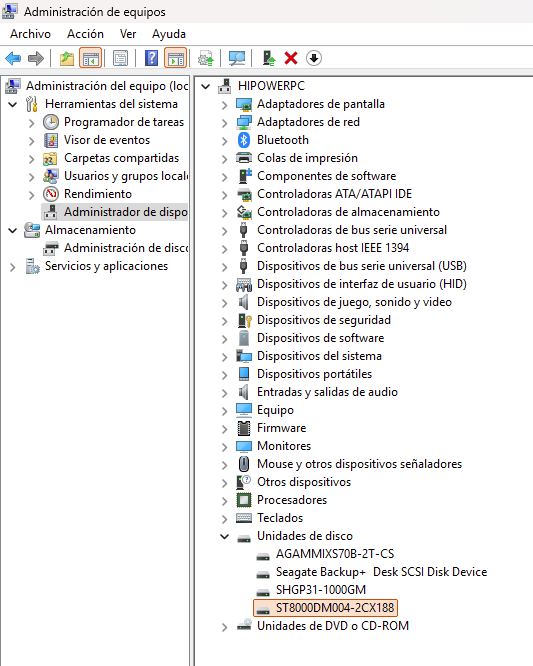This screenshot has width=533, height=666.
Task: Expand the Bluetooth category chevron
Action: [224, 141]
